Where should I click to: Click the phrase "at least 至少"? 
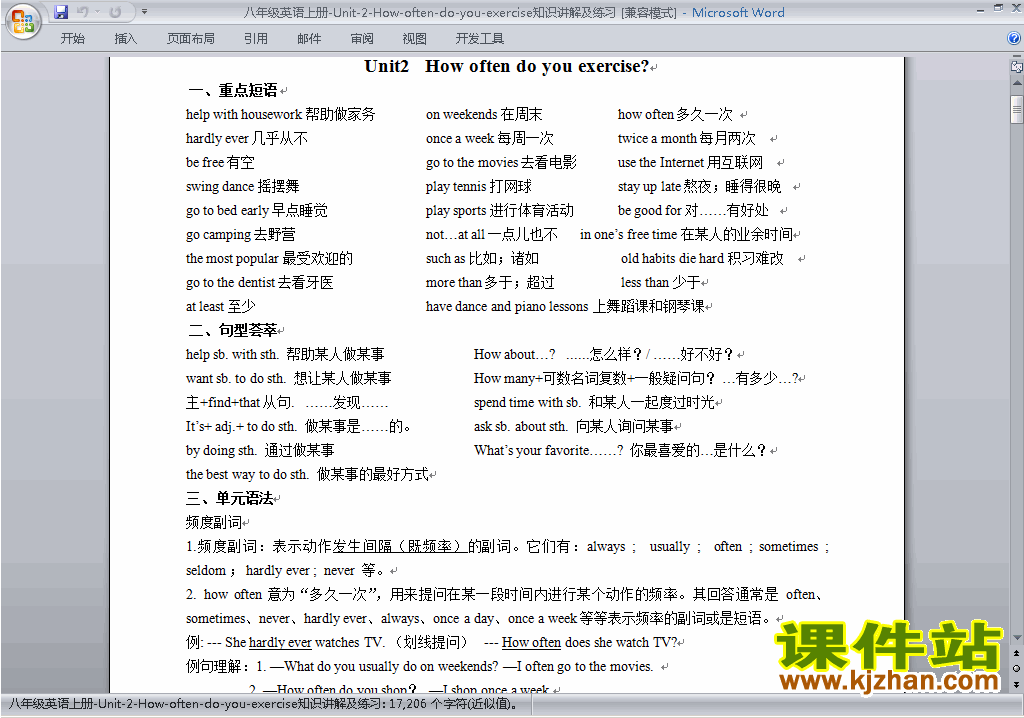pyautogui.click(x=220, y=306)
